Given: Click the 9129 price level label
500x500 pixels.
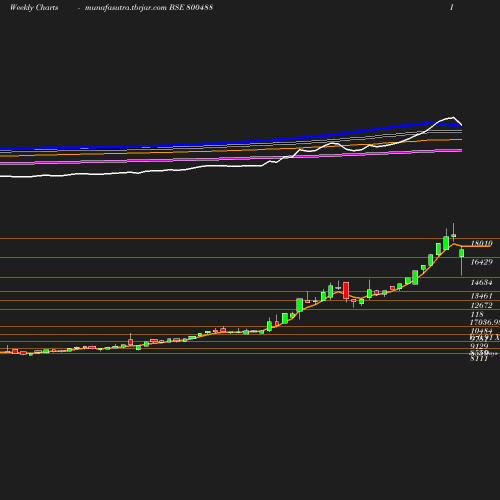Looking at the screenshot, I should coord(479,346).
